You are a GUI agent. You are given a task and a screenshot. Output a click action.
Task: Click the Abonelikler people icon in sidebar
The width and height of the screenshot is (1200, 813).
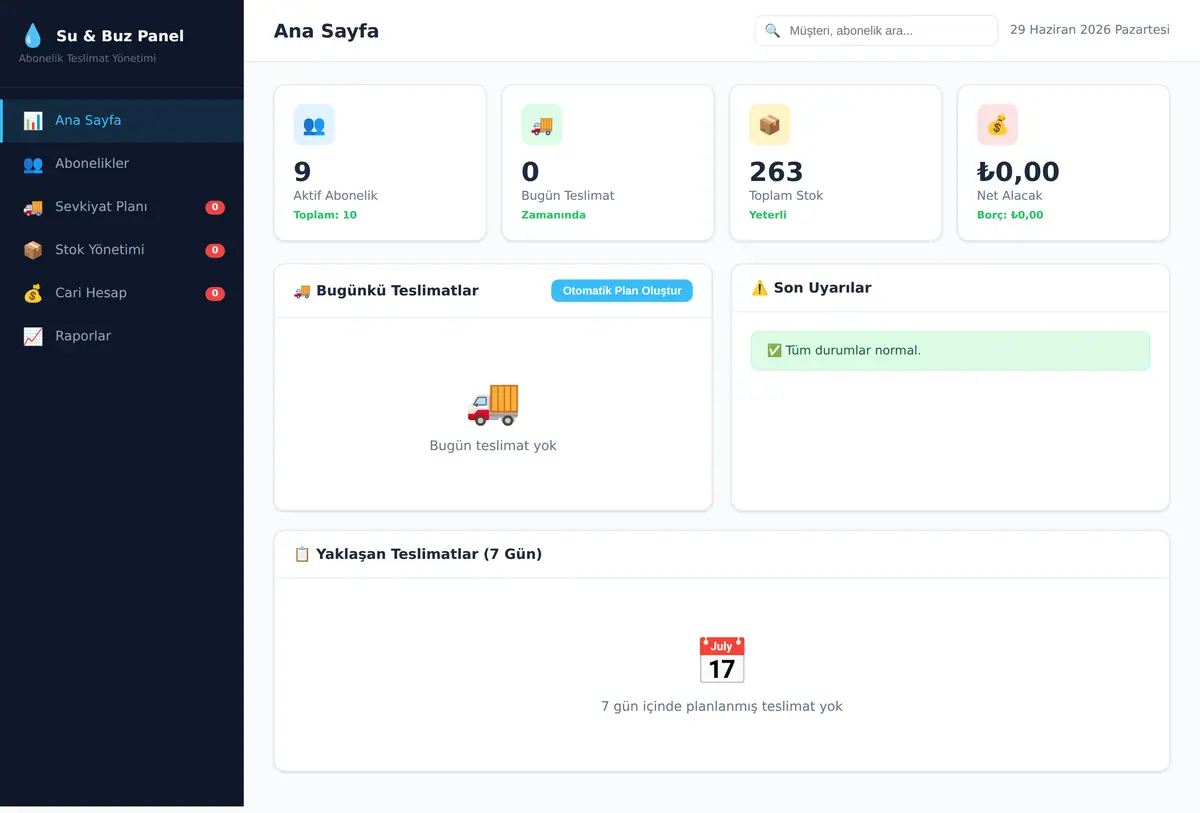(33, 164)
